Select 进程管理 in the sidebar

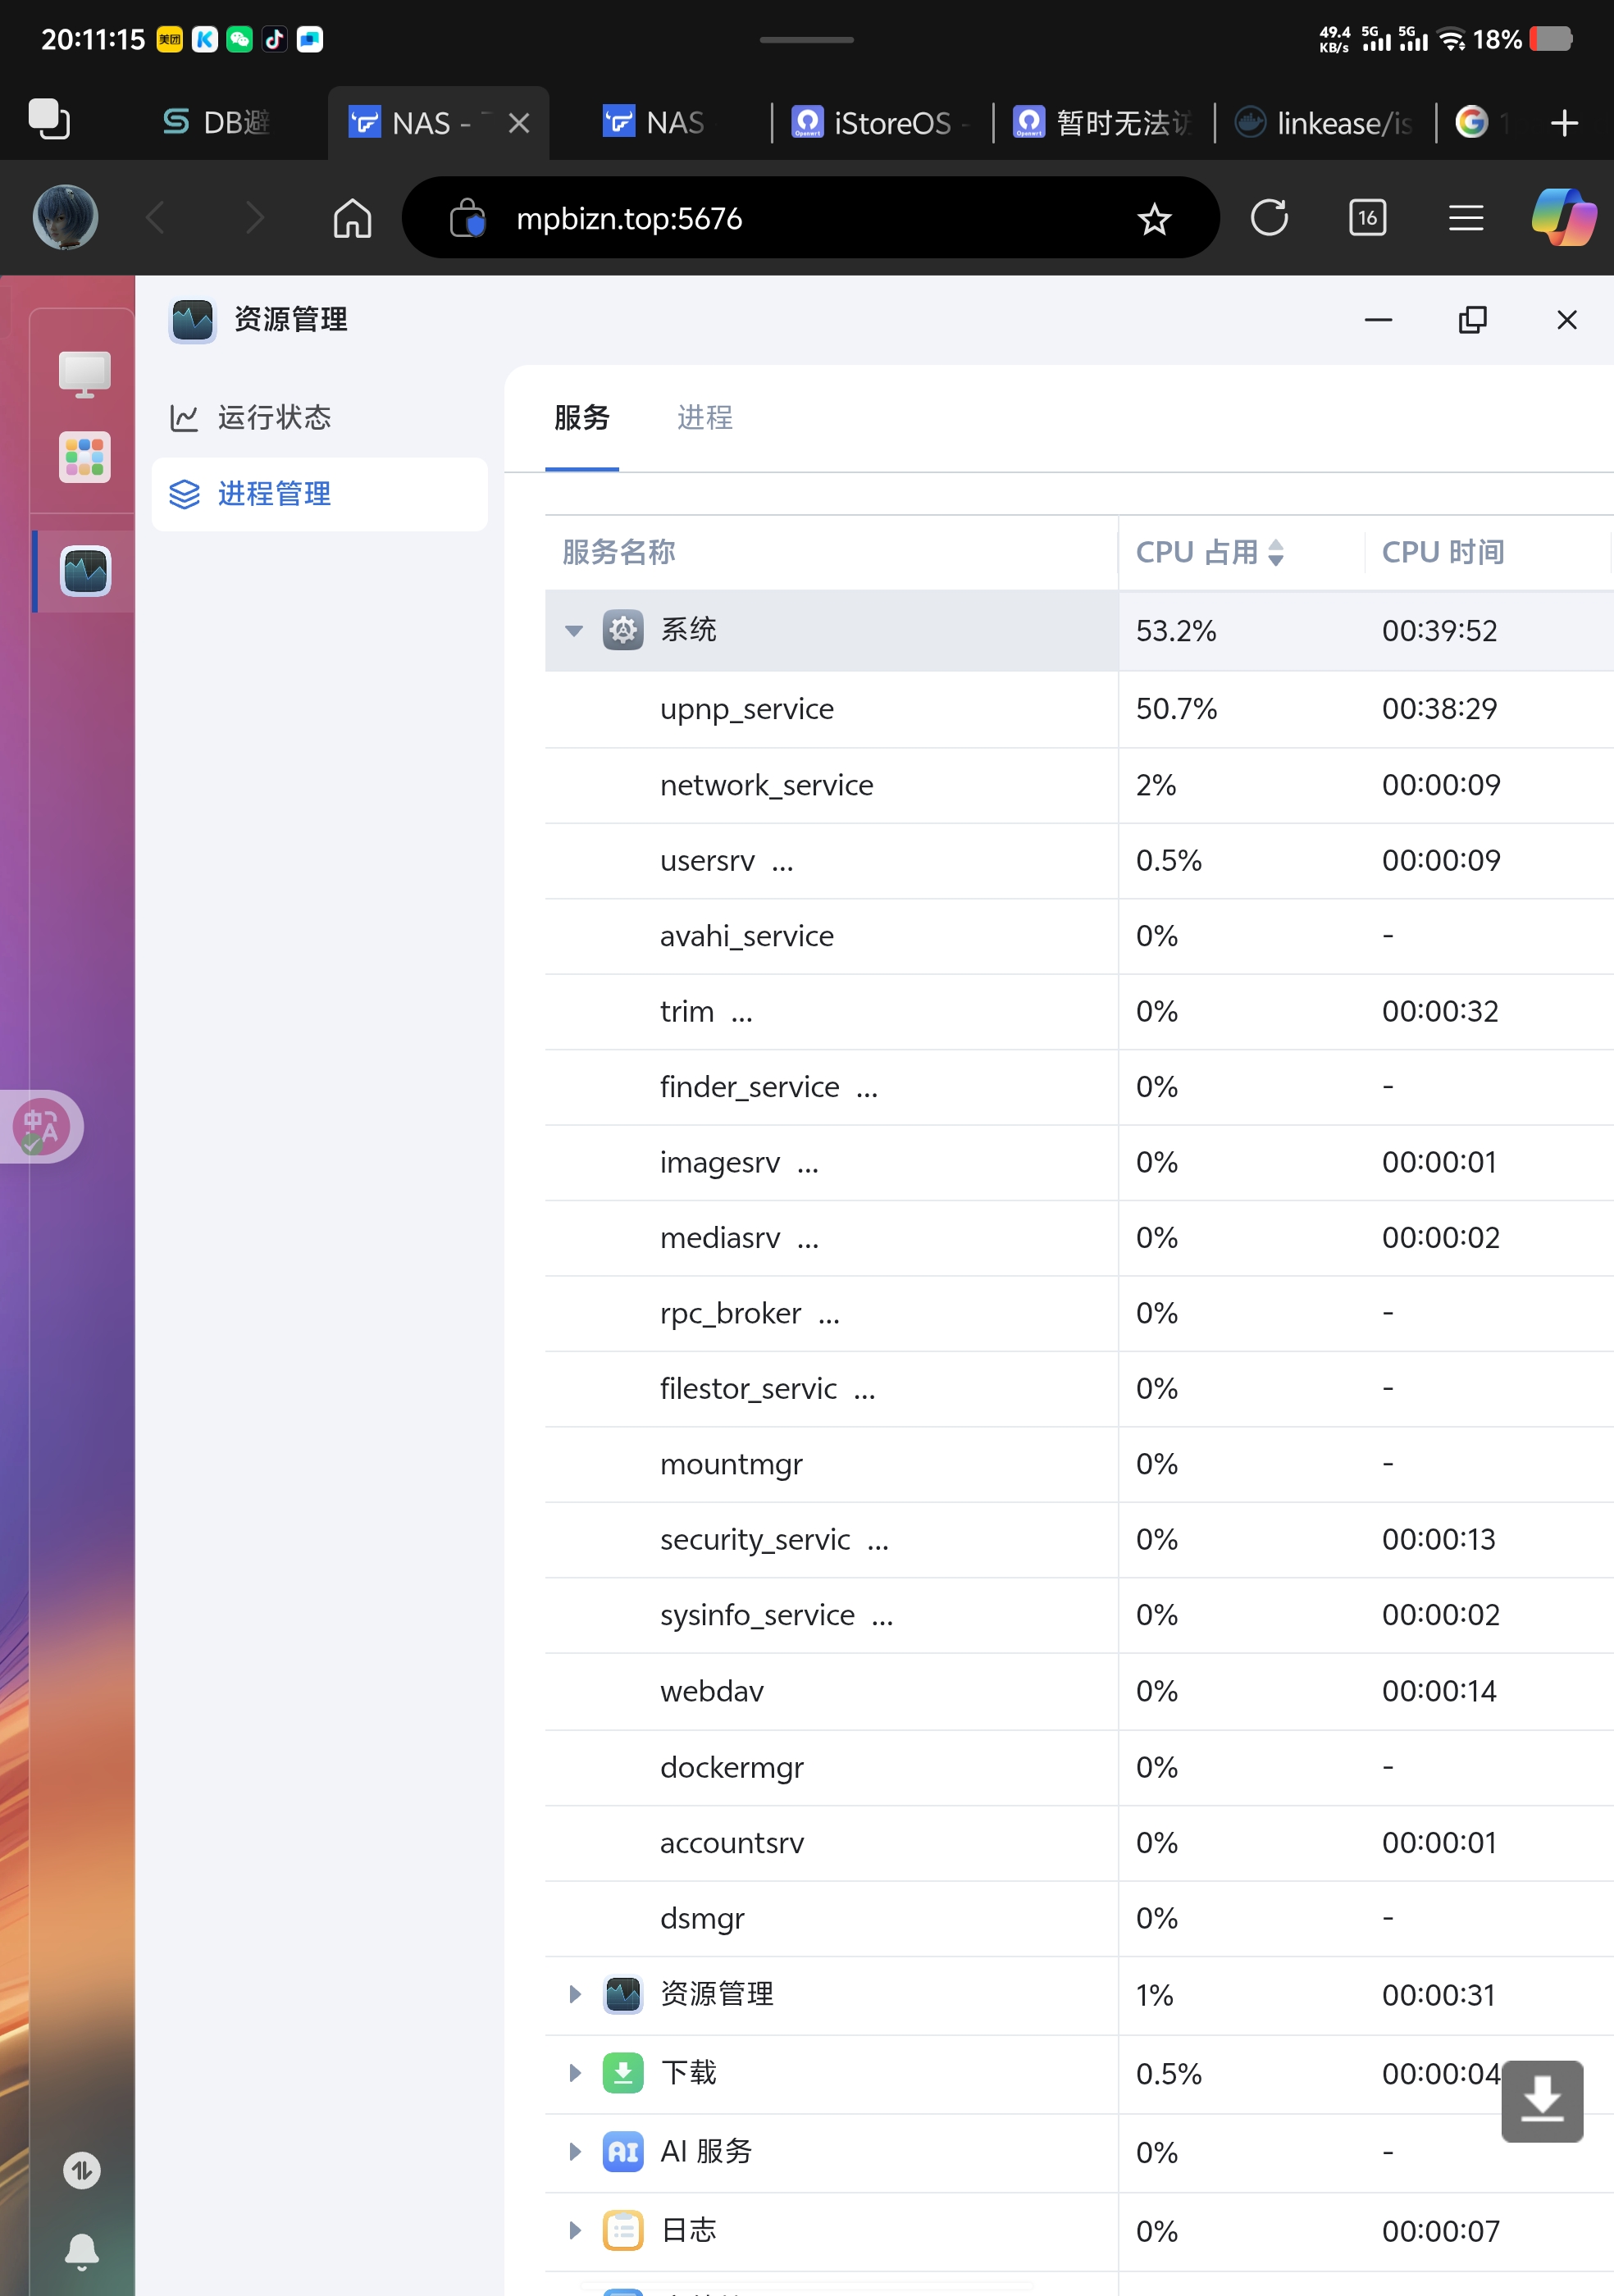point(273,494)
